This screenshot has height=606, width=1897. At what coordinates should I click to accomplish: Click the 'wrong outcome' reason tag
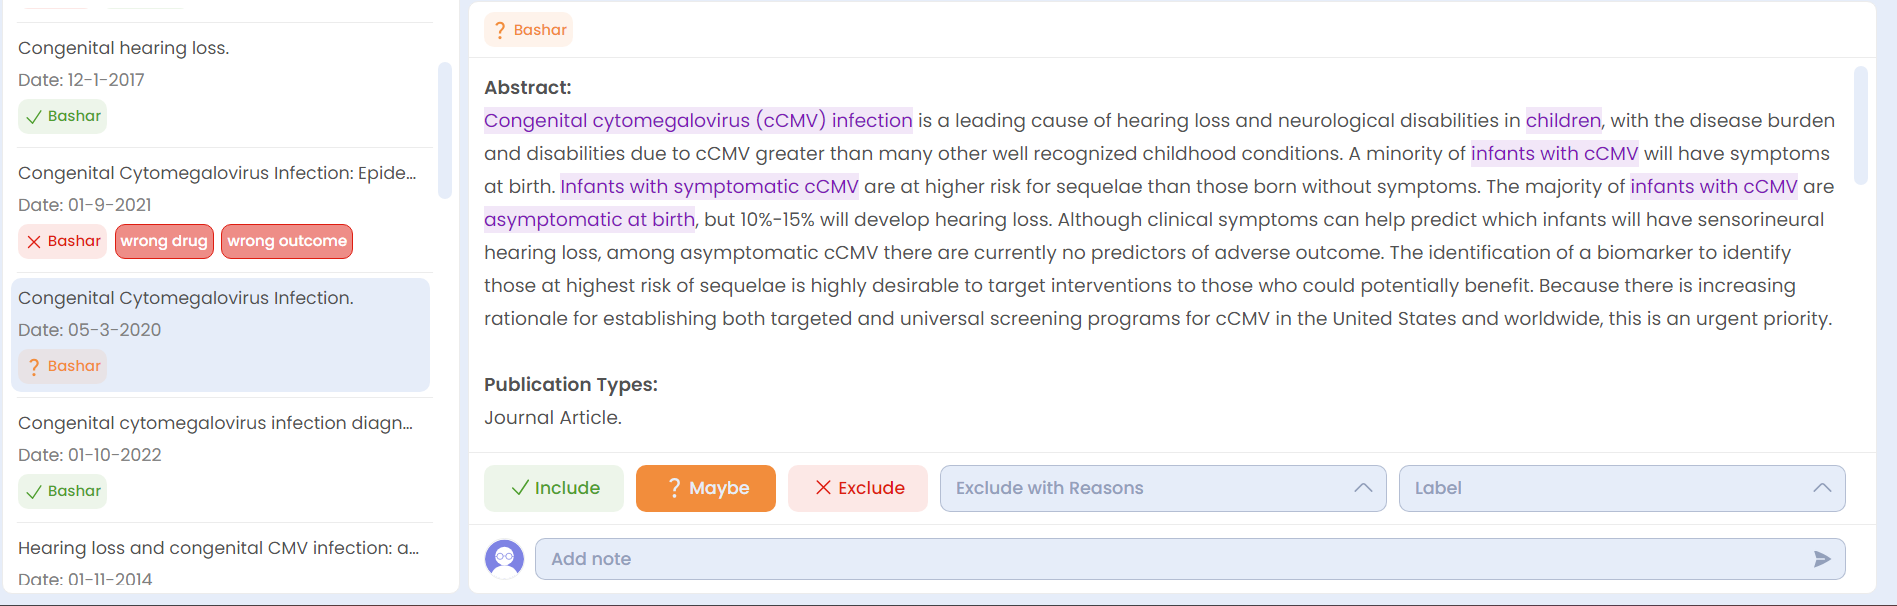287,241
